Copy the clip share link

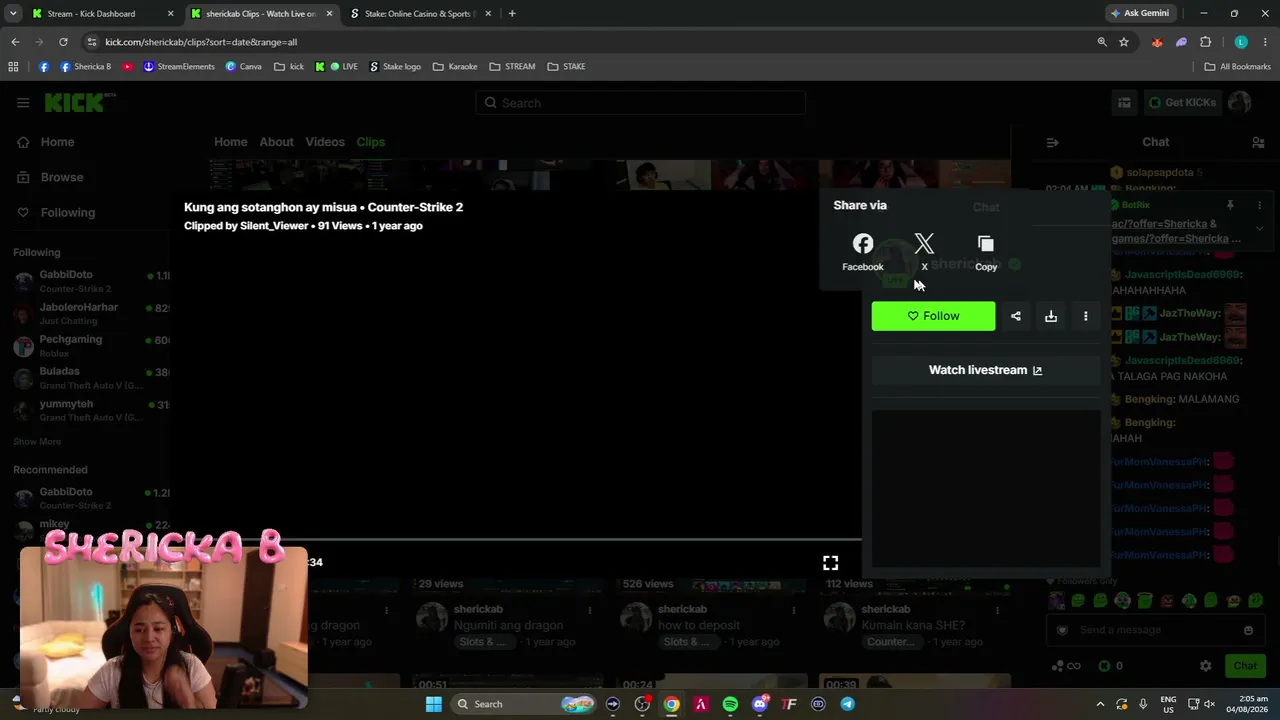point(986,252)
